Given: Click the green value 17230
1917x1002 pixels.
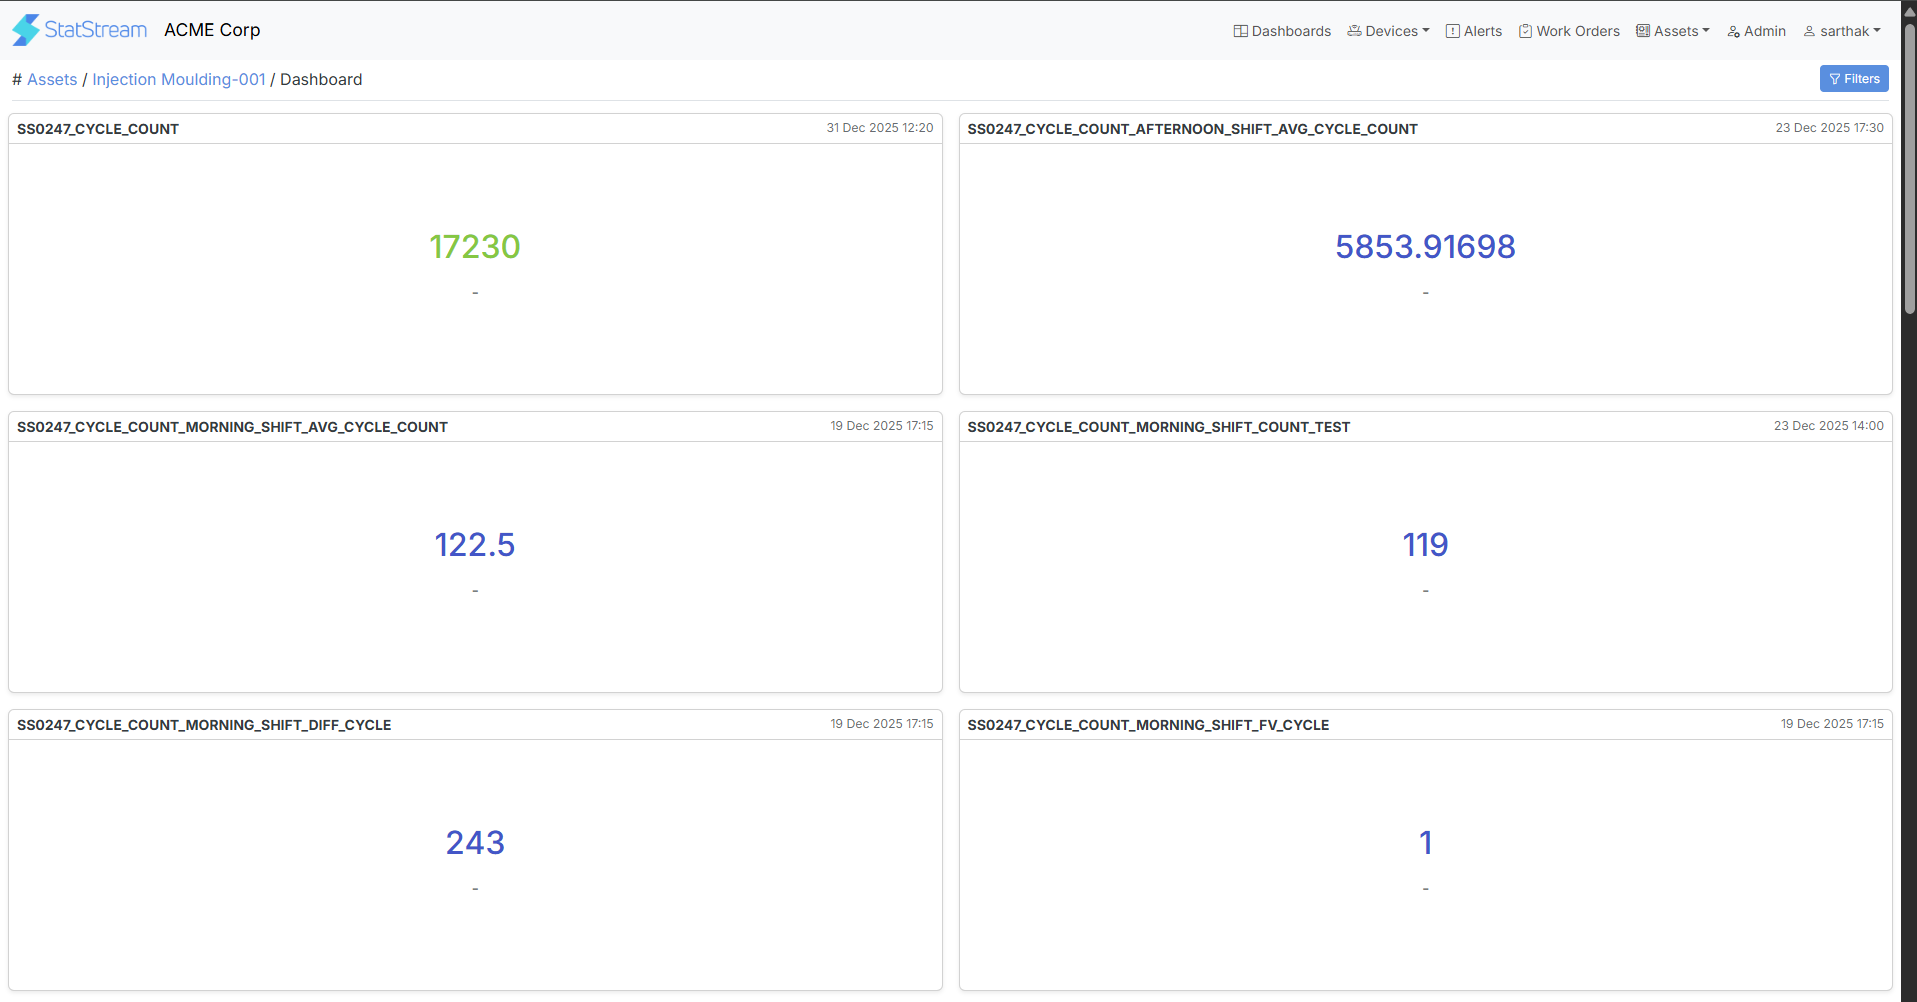Looking at the screenshot, I should coord(475,246).
